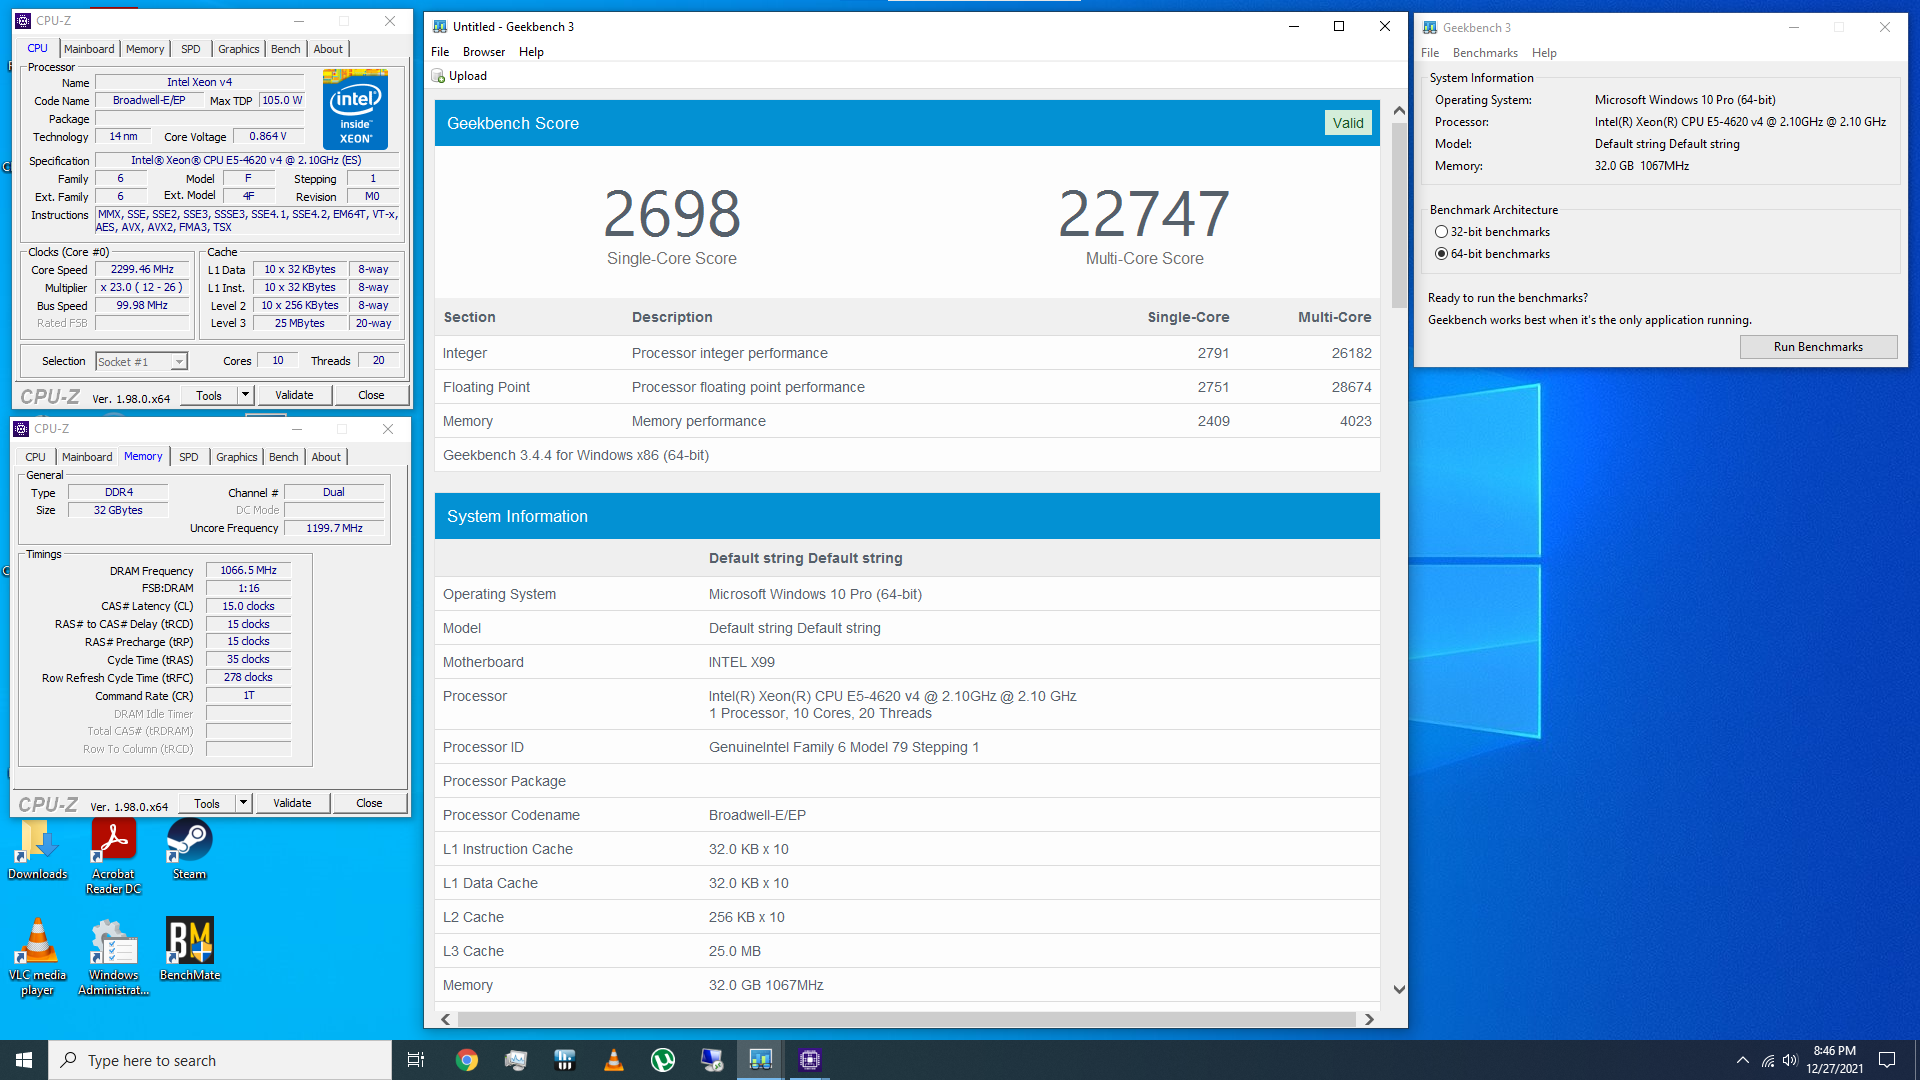1920x1080 pixels.
Task: Open the Resource Monitor taskbar icon
Action: 516,1060
